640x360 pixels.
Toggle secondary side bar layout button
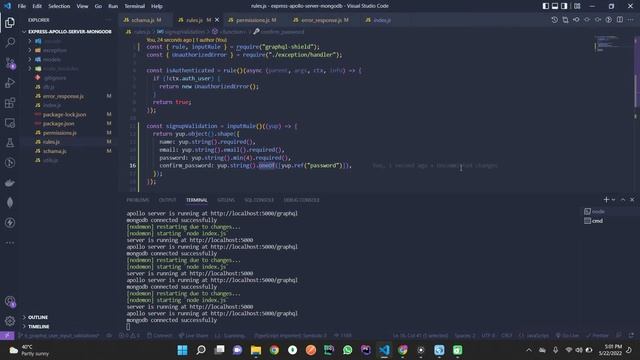pyautogui.click(x=564, y=6)
